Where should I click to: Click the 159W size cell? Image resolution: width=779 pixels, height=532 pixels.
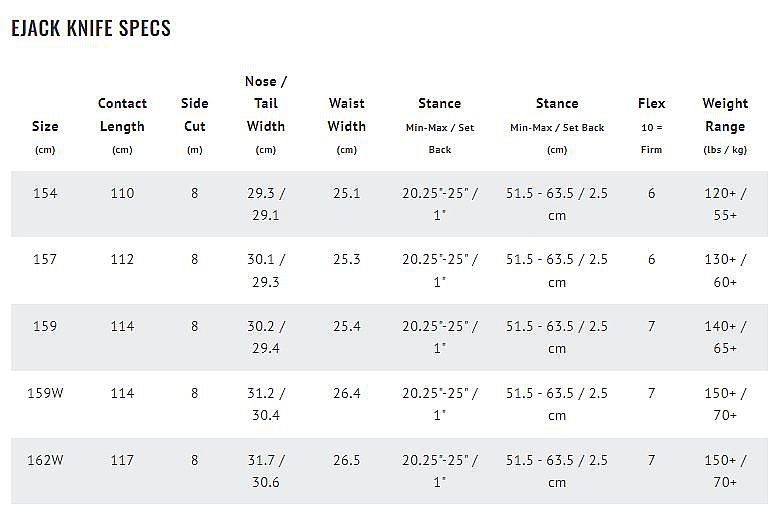(45, 393)
